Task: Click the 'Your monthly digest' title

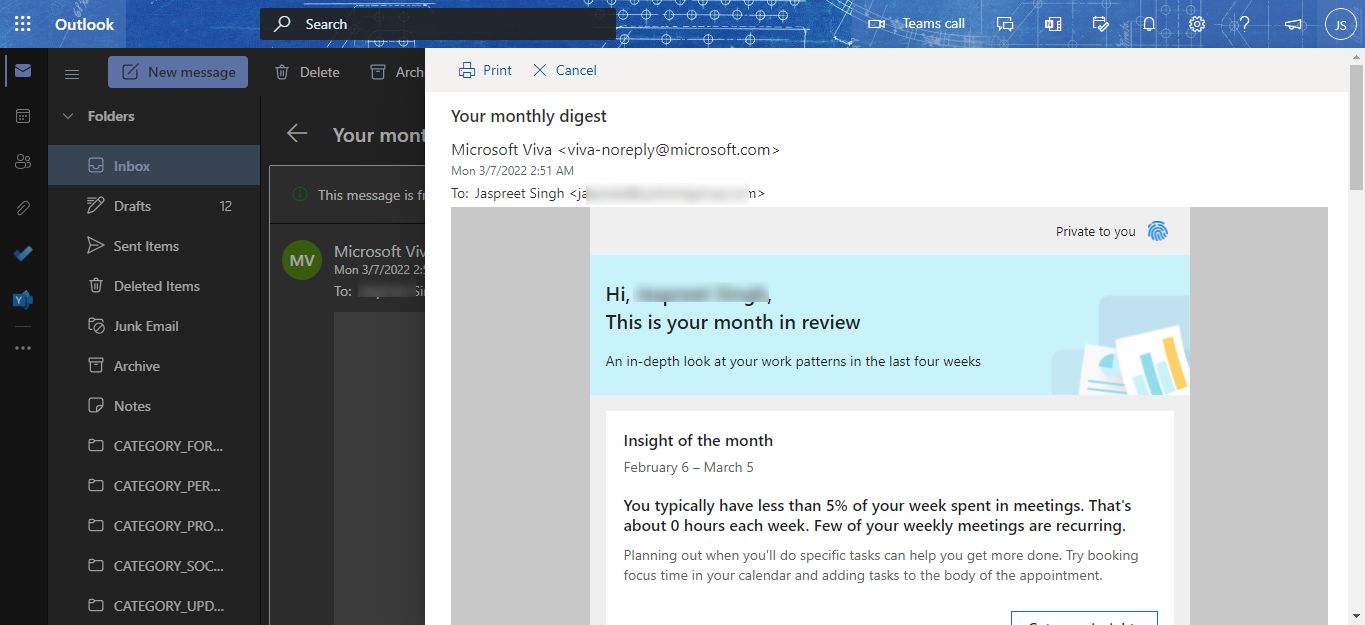Action: tap(529, 116)
